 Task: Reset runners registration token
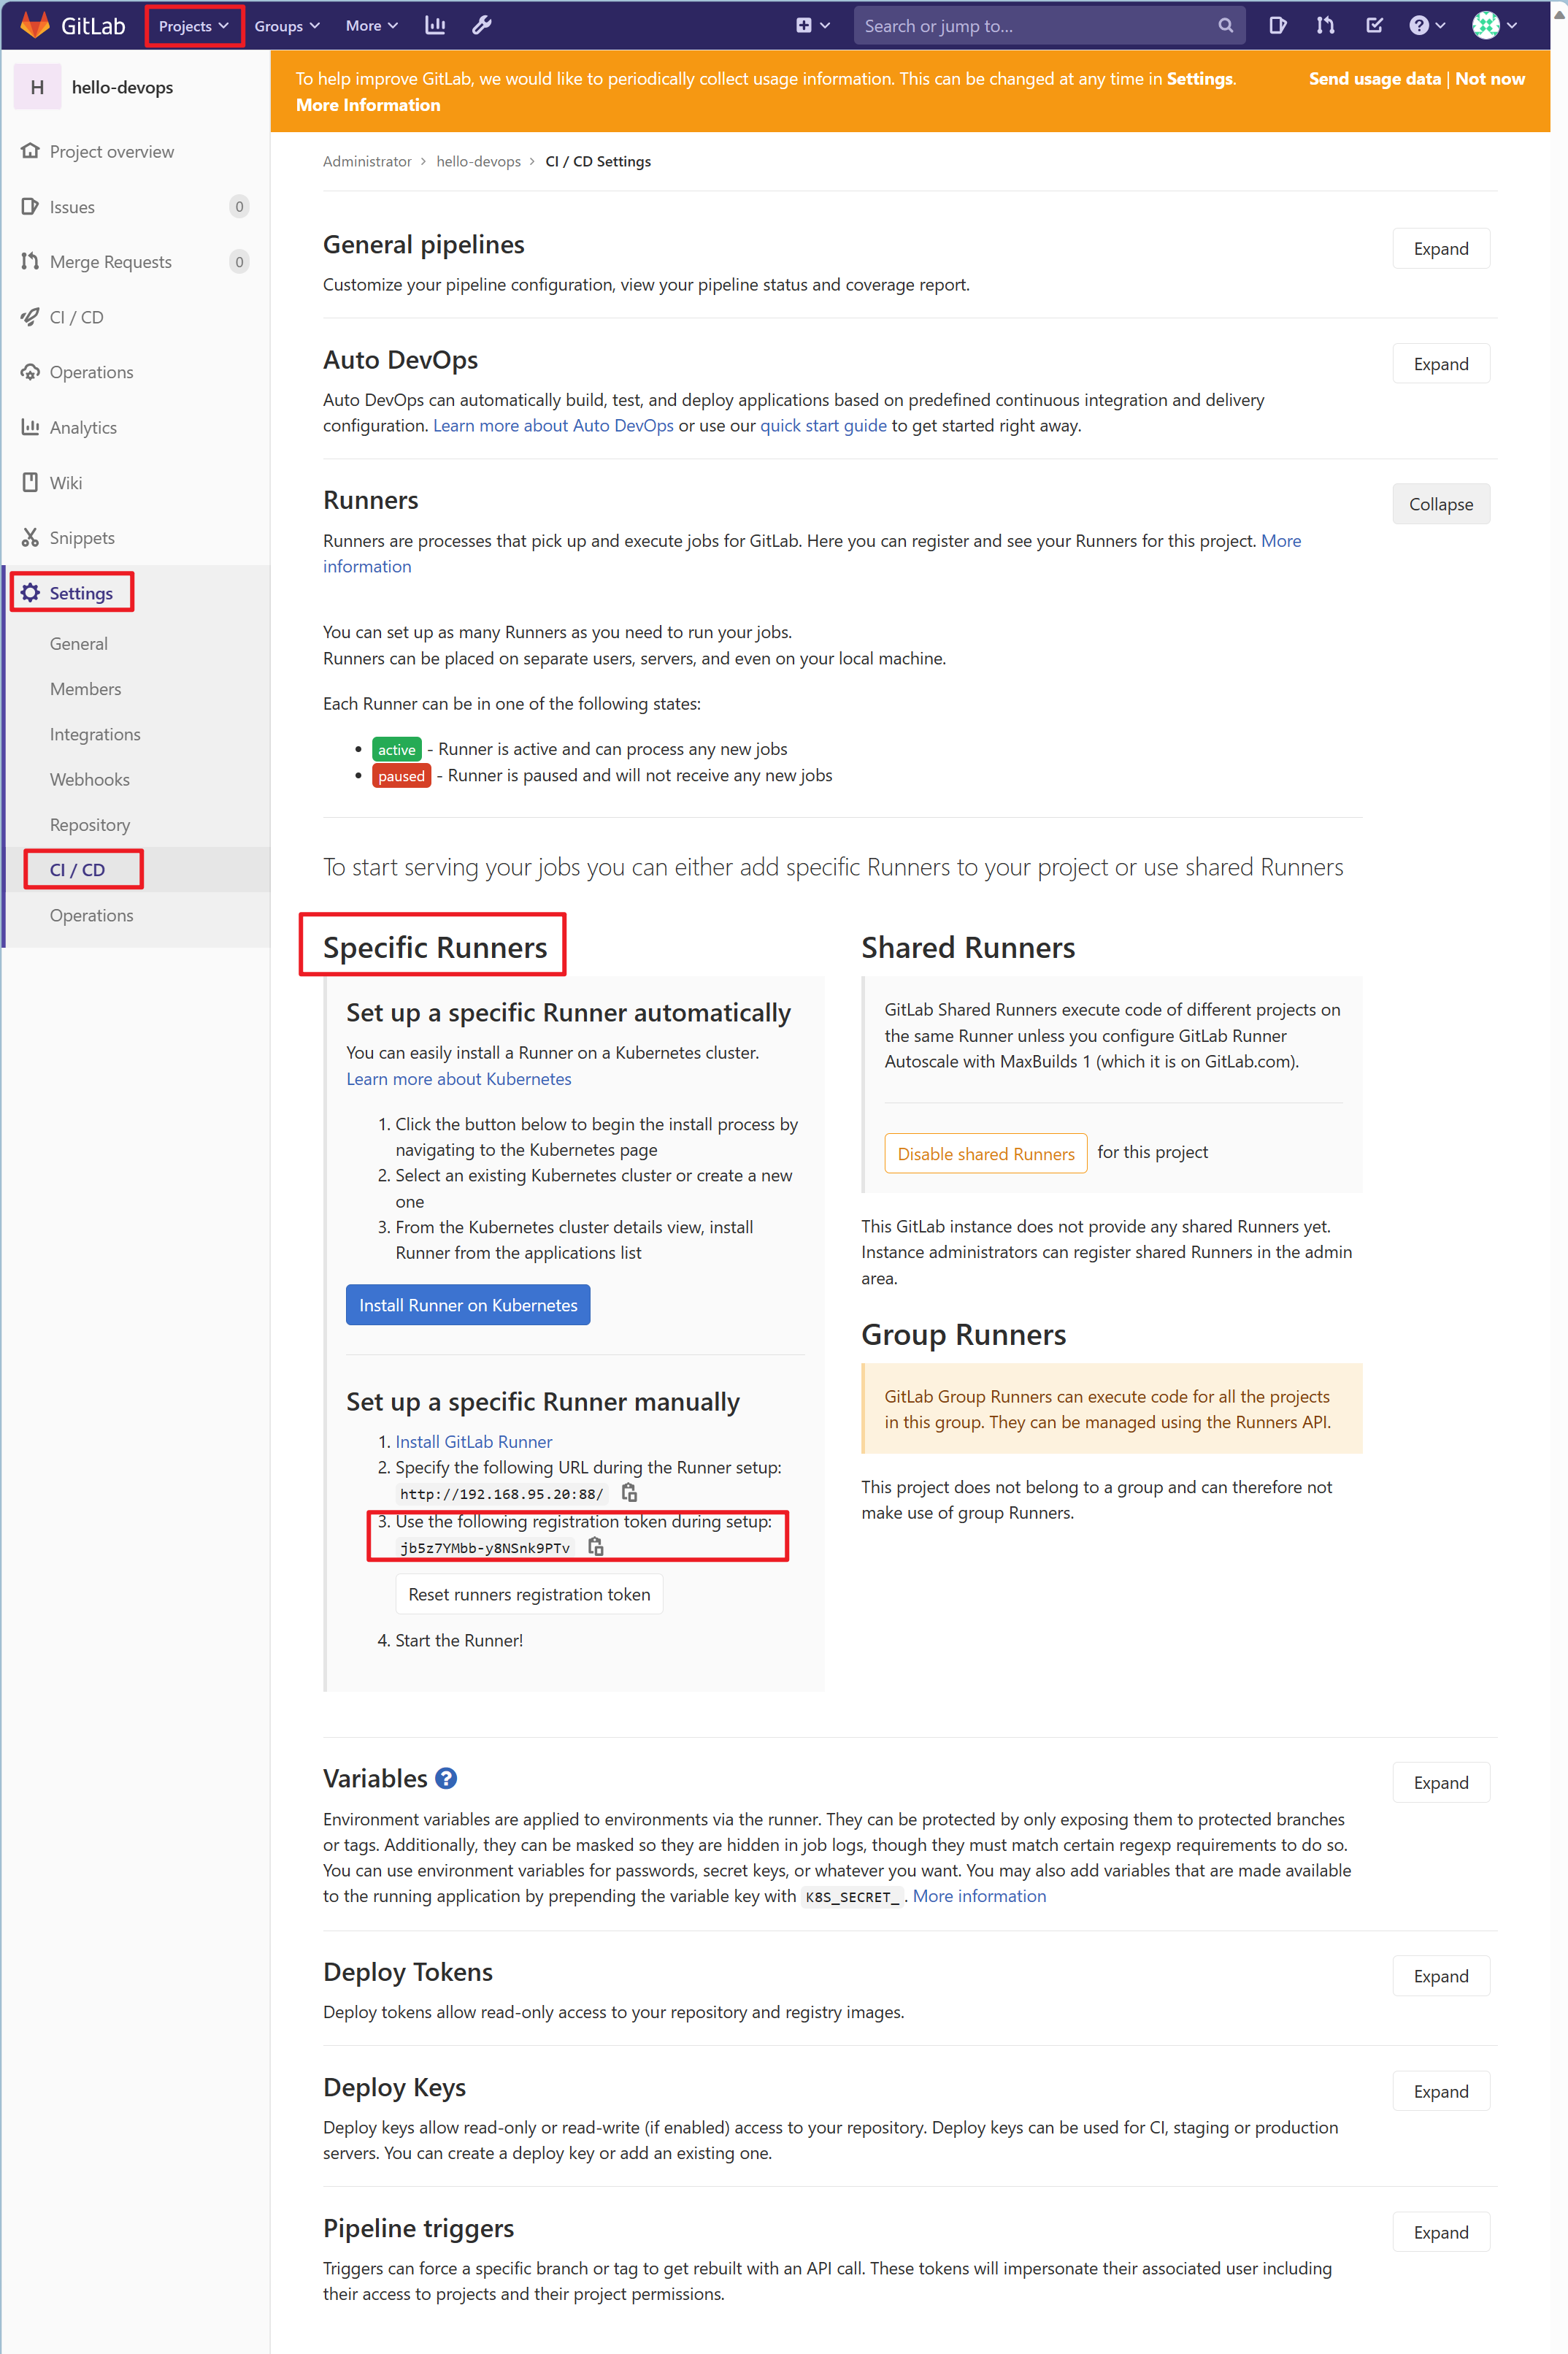click(529, 1594)
